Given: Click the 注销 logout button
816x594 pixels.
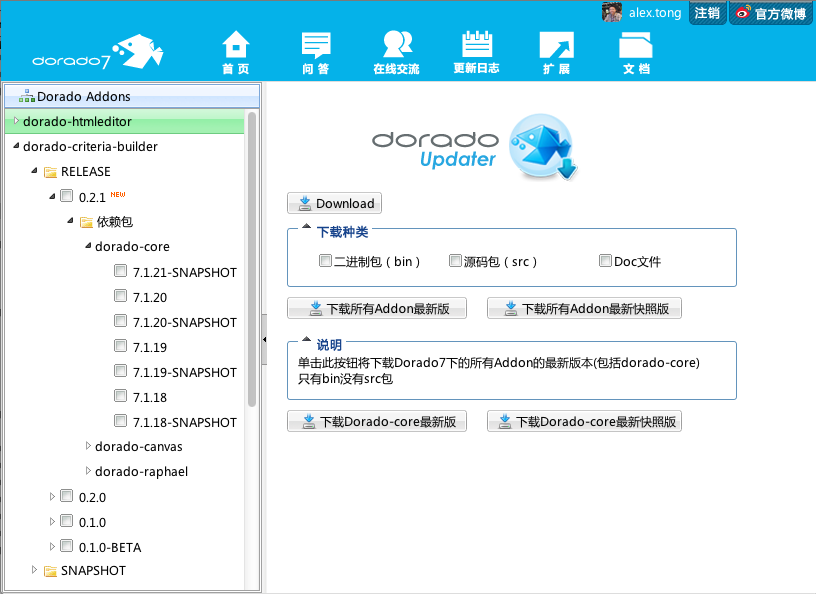Looking at the screenshot, I should tap(707, 13).
